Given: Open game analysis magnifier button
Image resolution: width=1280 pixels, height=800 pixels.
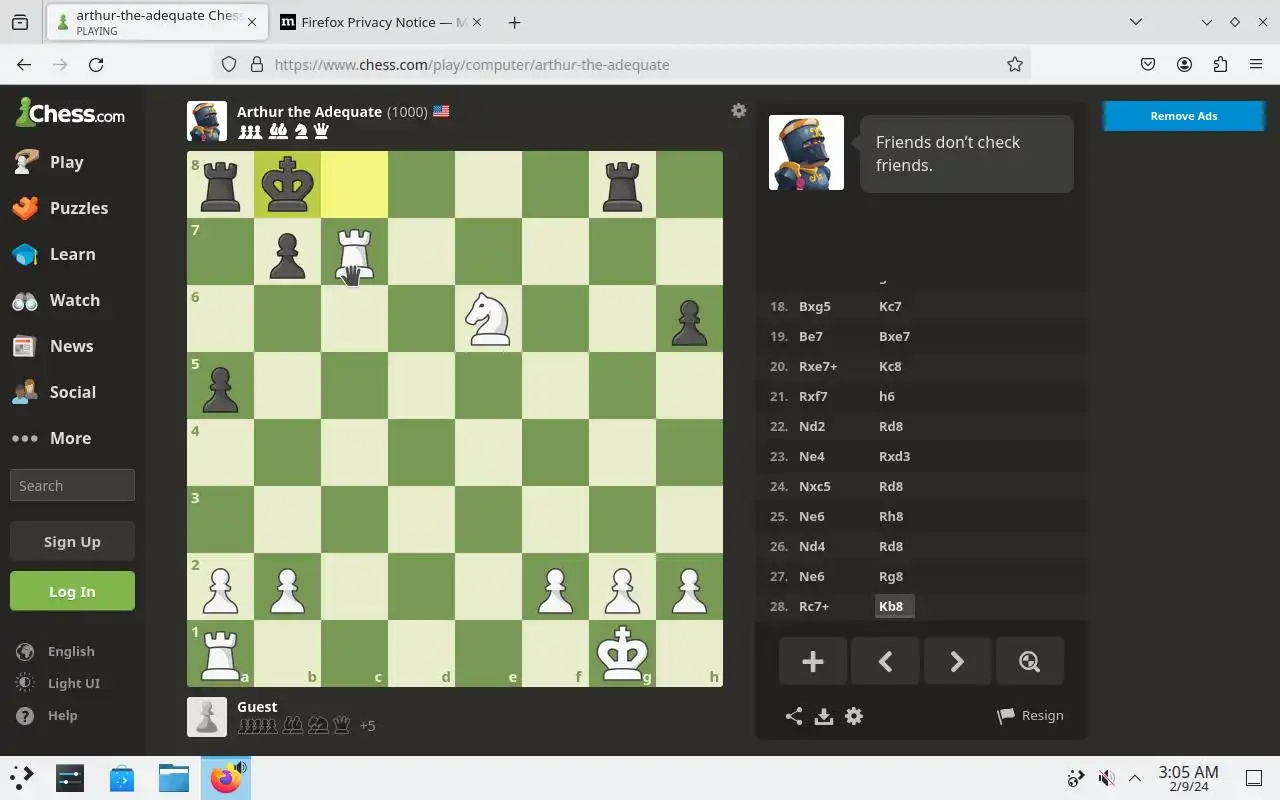Looking at the screenshot, I should click(x=1029, y=661).
